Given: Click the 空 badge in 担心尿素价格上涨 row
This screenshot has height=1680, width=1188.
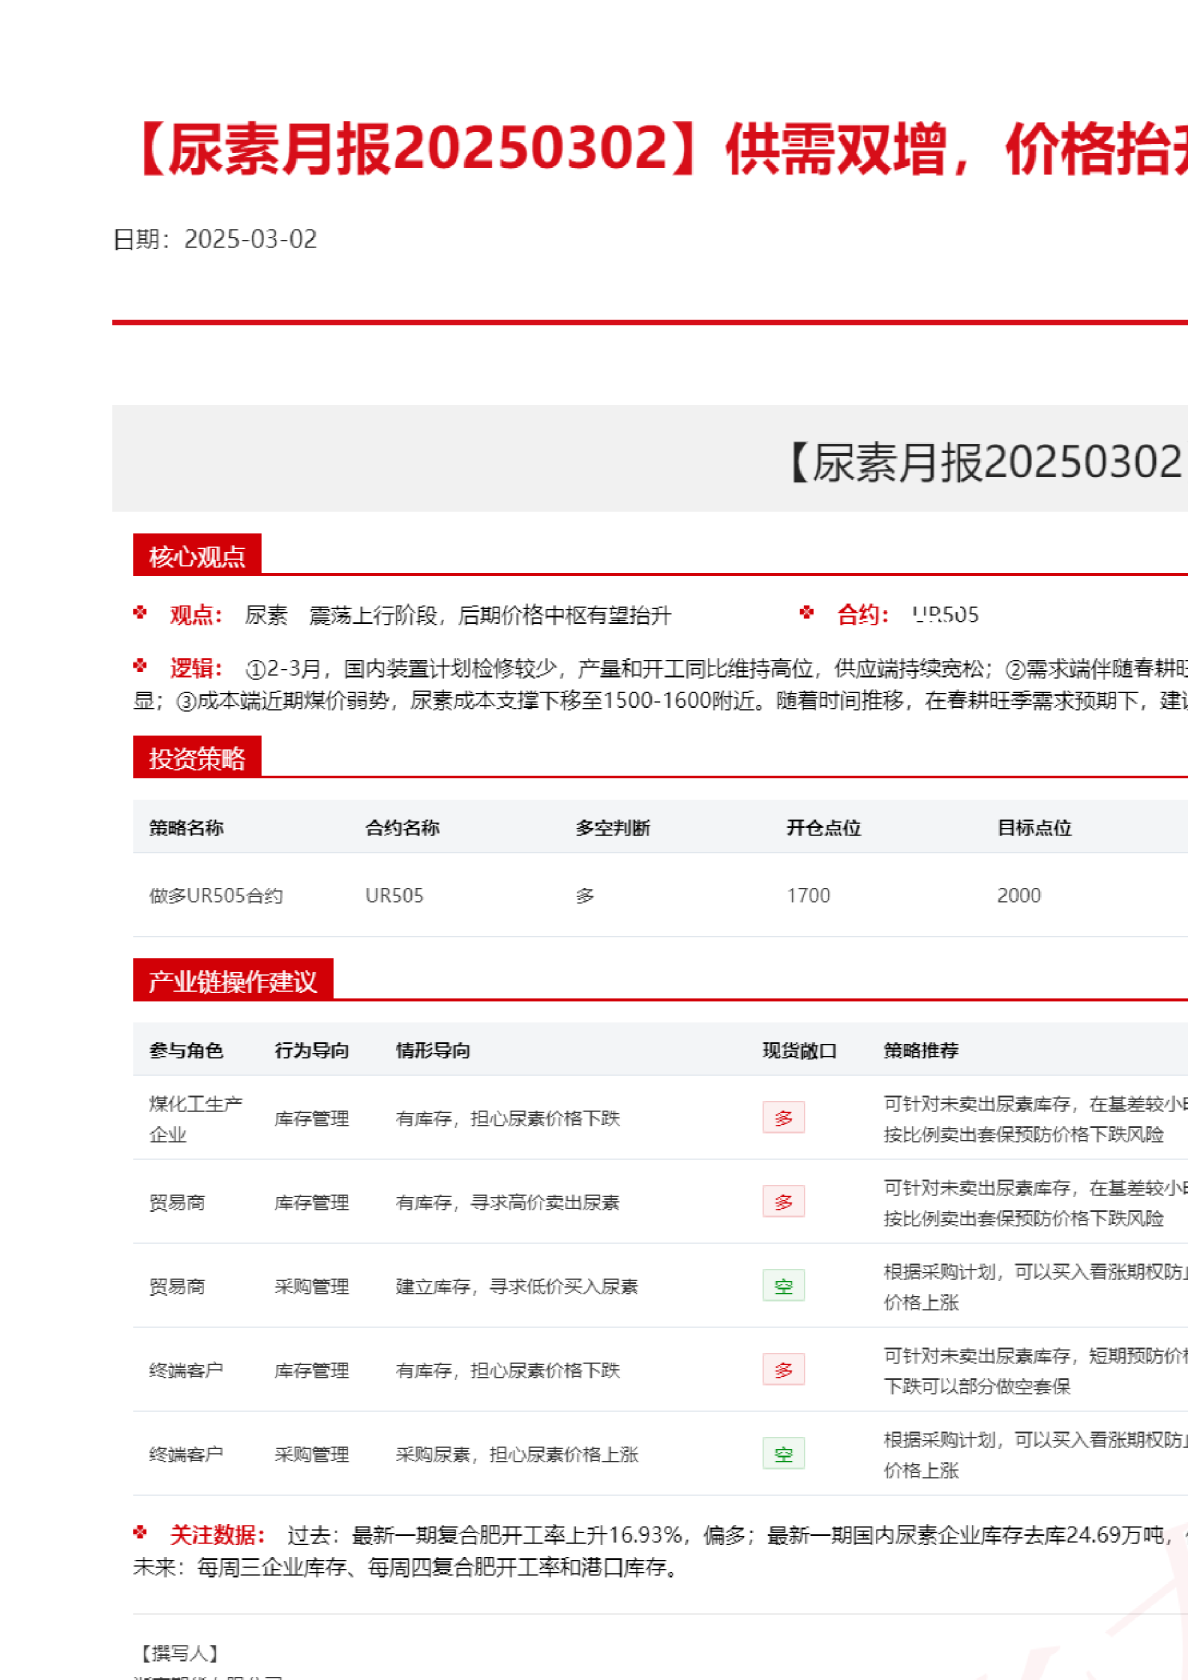Looking at the screenshot, I should pos(783,1454).
